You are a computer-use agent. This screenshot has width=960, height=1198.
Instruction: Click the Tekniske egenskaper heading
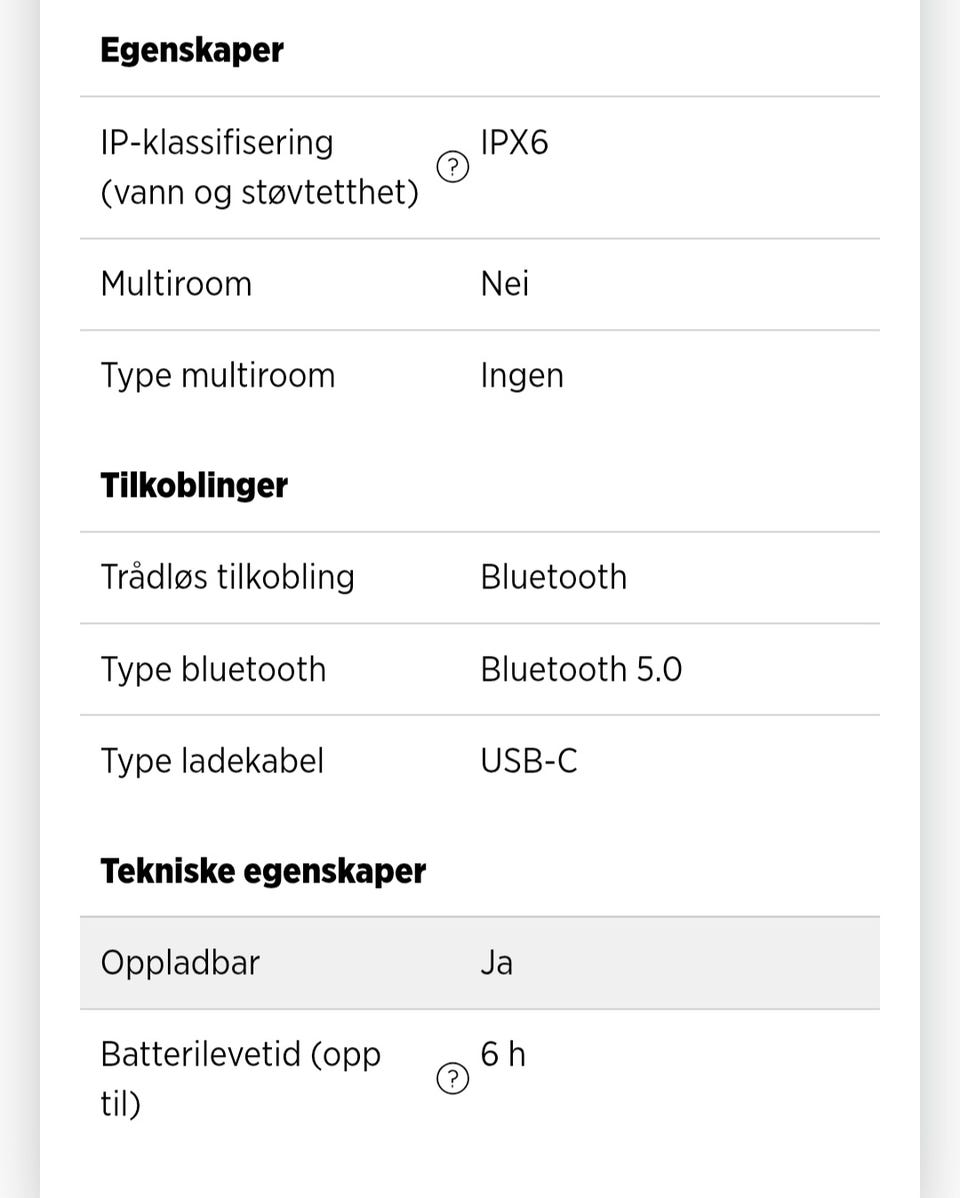tap(263, 871)
